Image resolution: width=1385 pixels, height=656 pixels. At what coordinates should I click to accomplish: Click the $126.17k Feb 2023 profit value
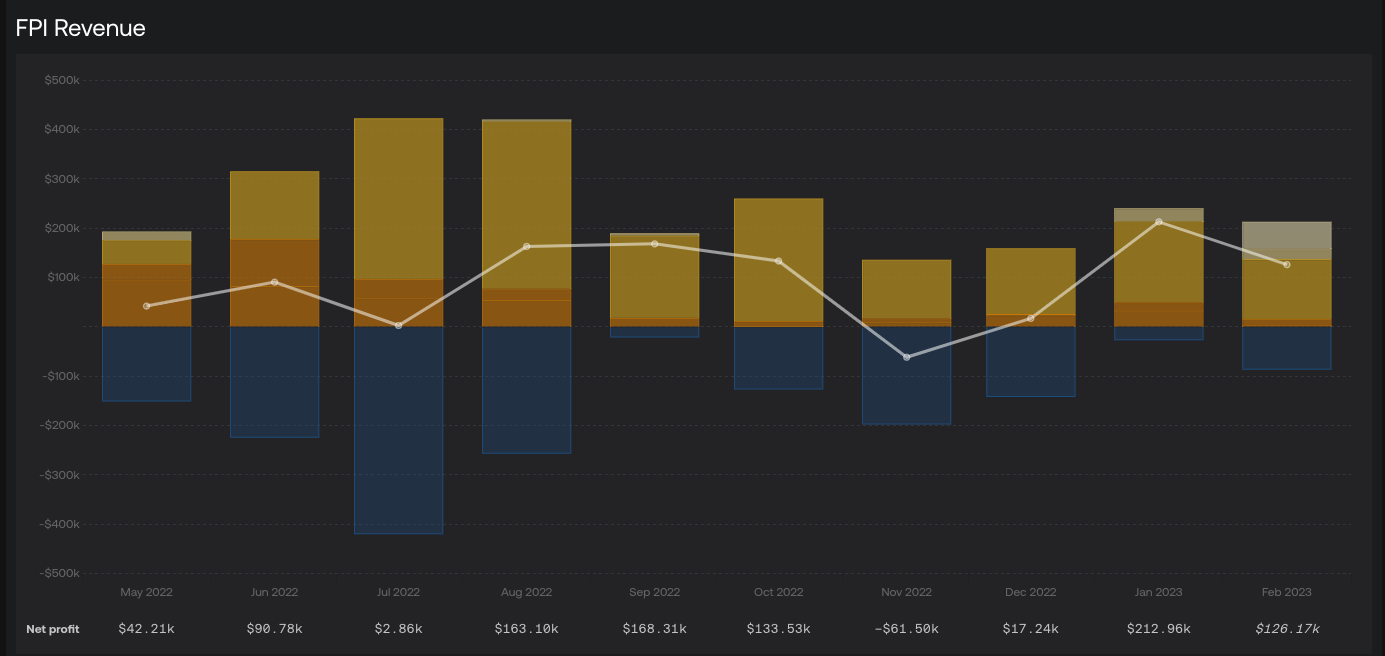pyautogui.click(x=1287, y=629)
